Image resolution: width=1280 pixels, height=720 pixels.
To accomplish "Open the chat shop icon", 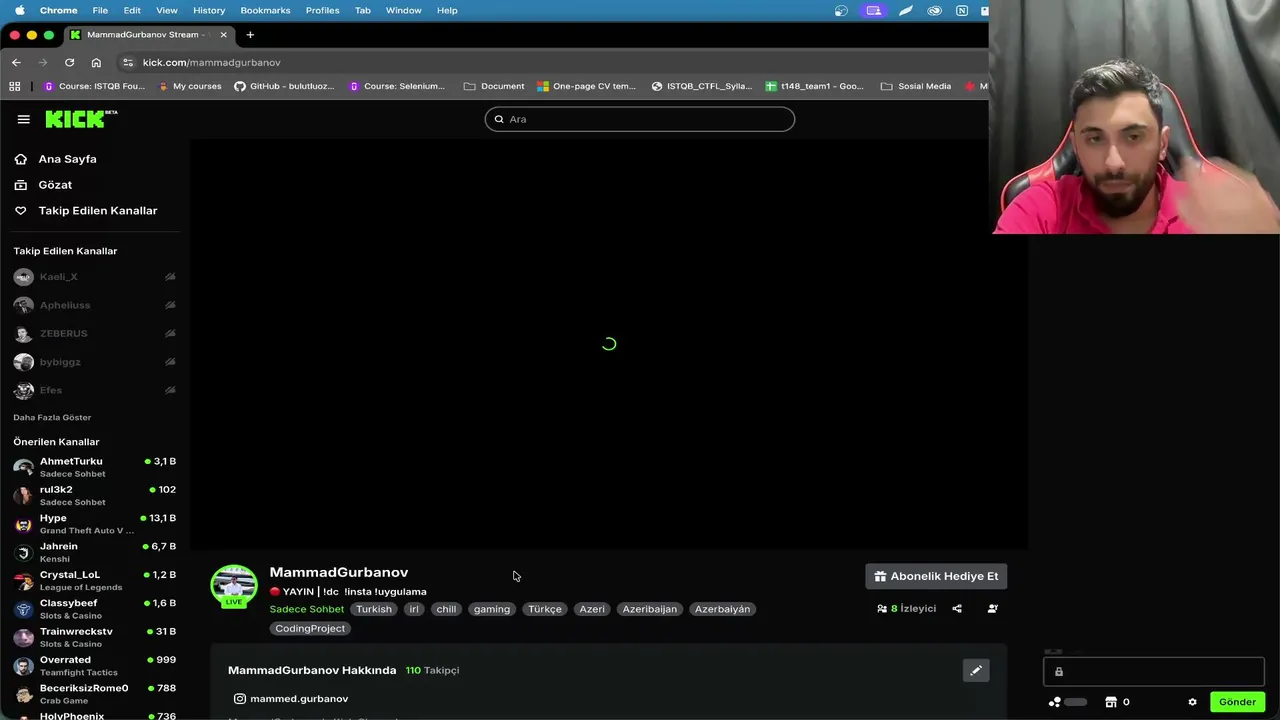I will [x=1111, y=702].
